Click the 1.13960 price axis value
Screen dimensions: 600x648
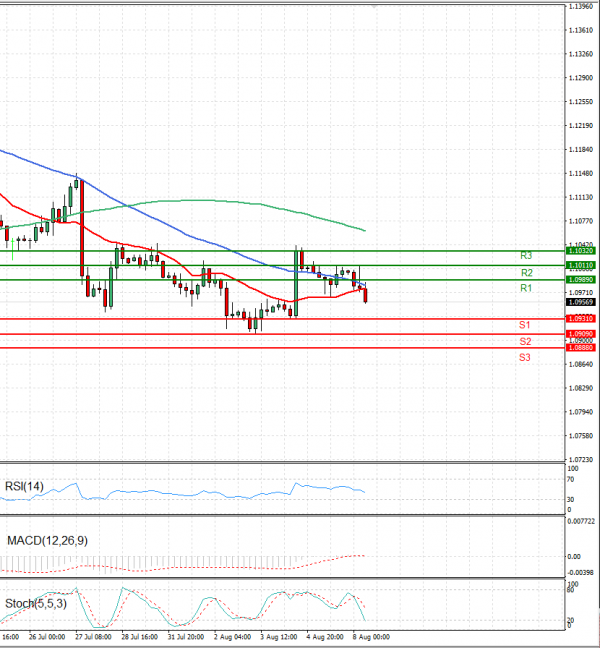(581, 7)
